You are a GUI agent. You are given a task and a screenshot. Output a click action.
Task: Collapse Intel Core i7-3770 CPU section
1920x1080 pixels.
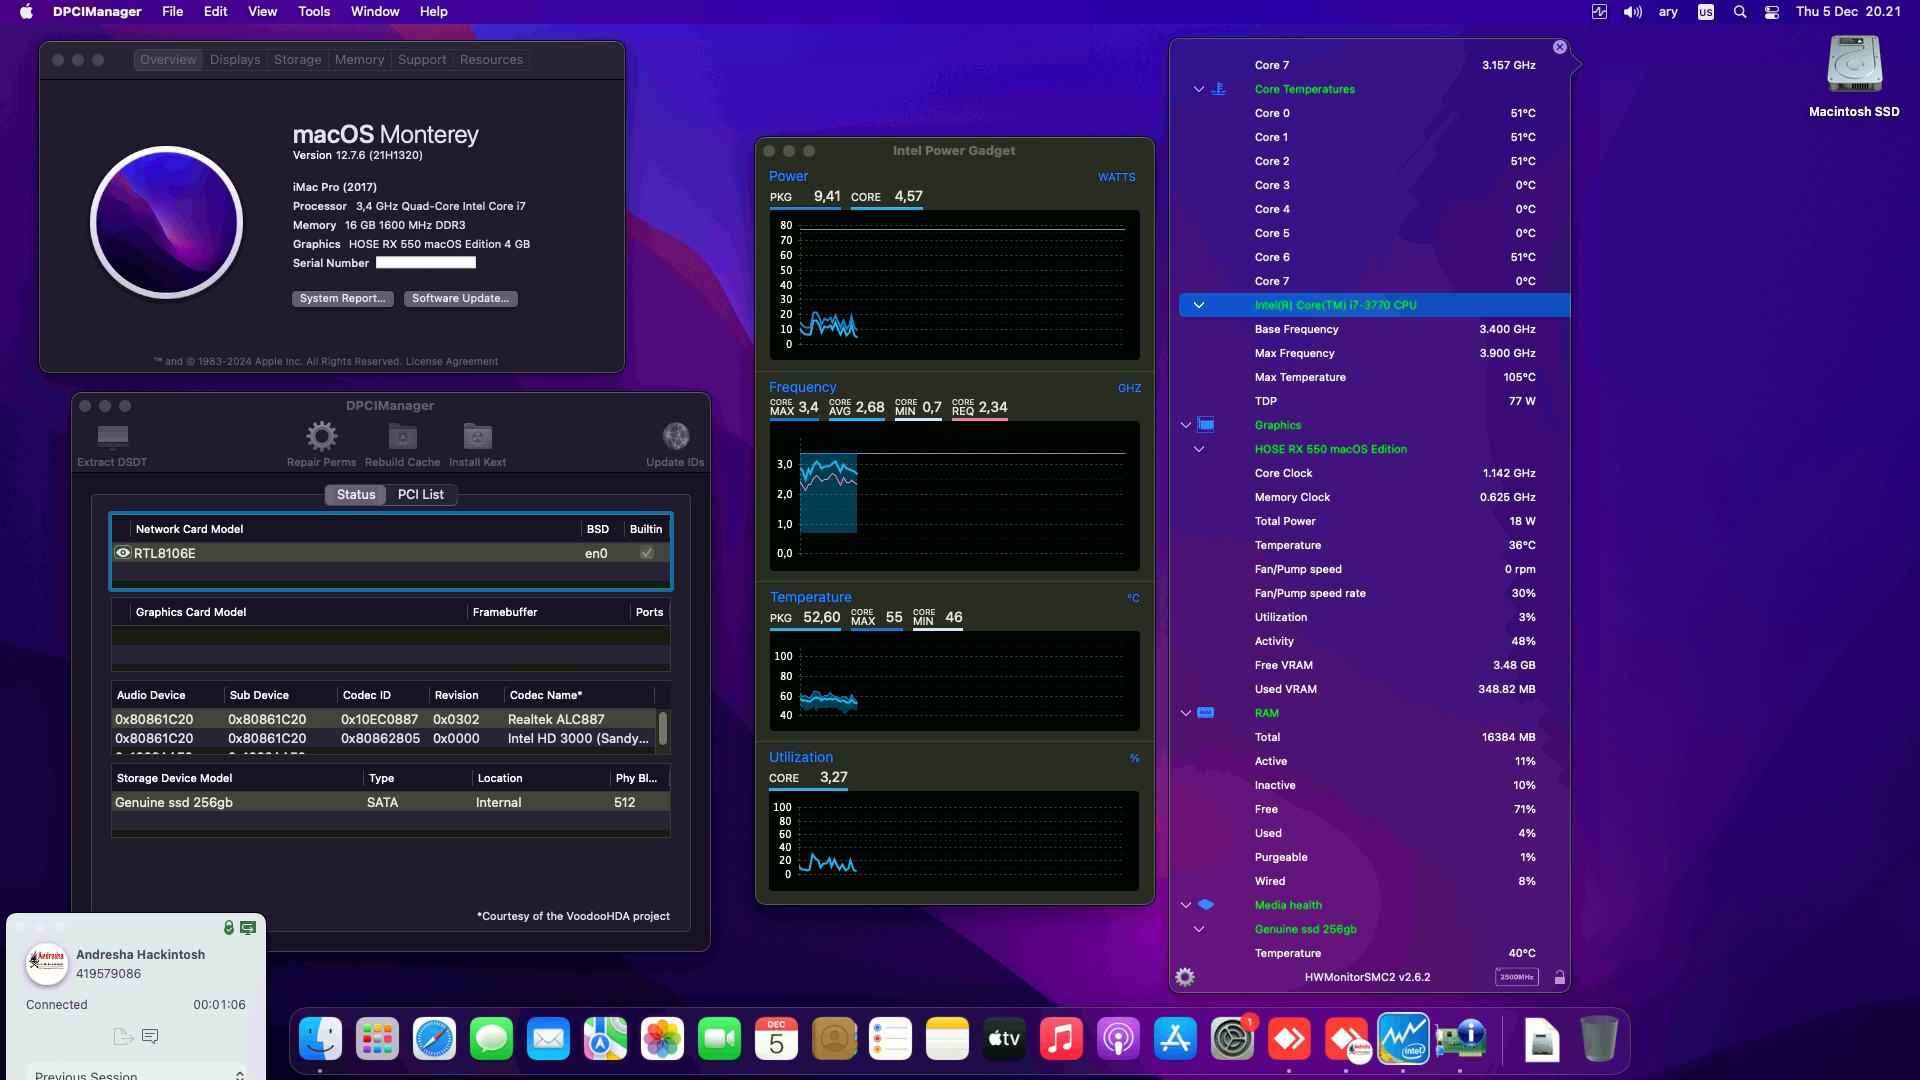[x=1199, y=305]
